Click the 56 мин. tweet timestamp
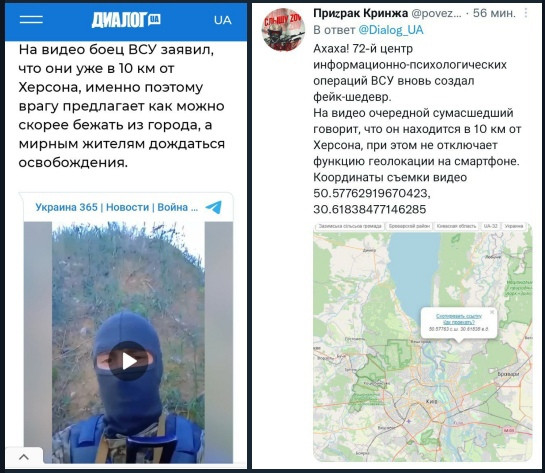 tap(494, 13)
